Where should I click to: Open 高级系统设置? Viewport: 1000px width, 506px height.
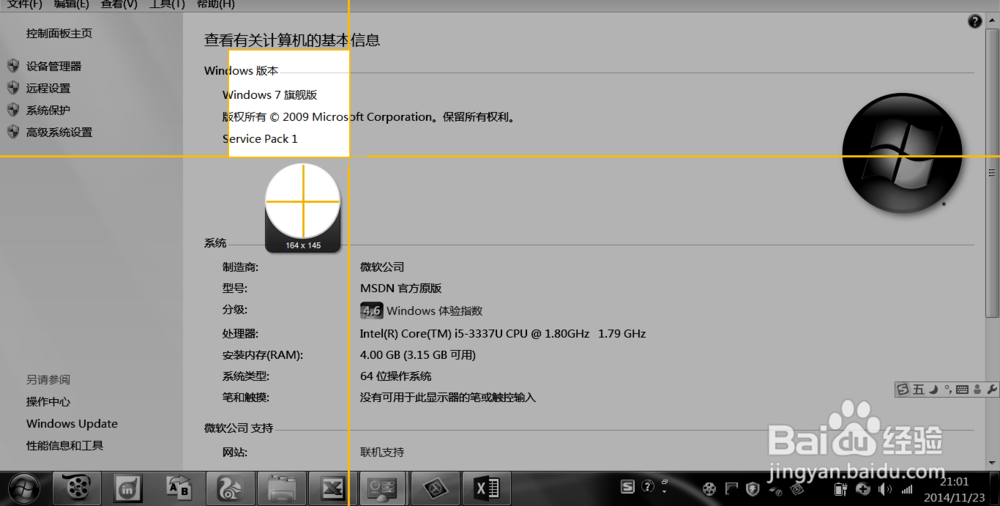click(x=59, y=132)
